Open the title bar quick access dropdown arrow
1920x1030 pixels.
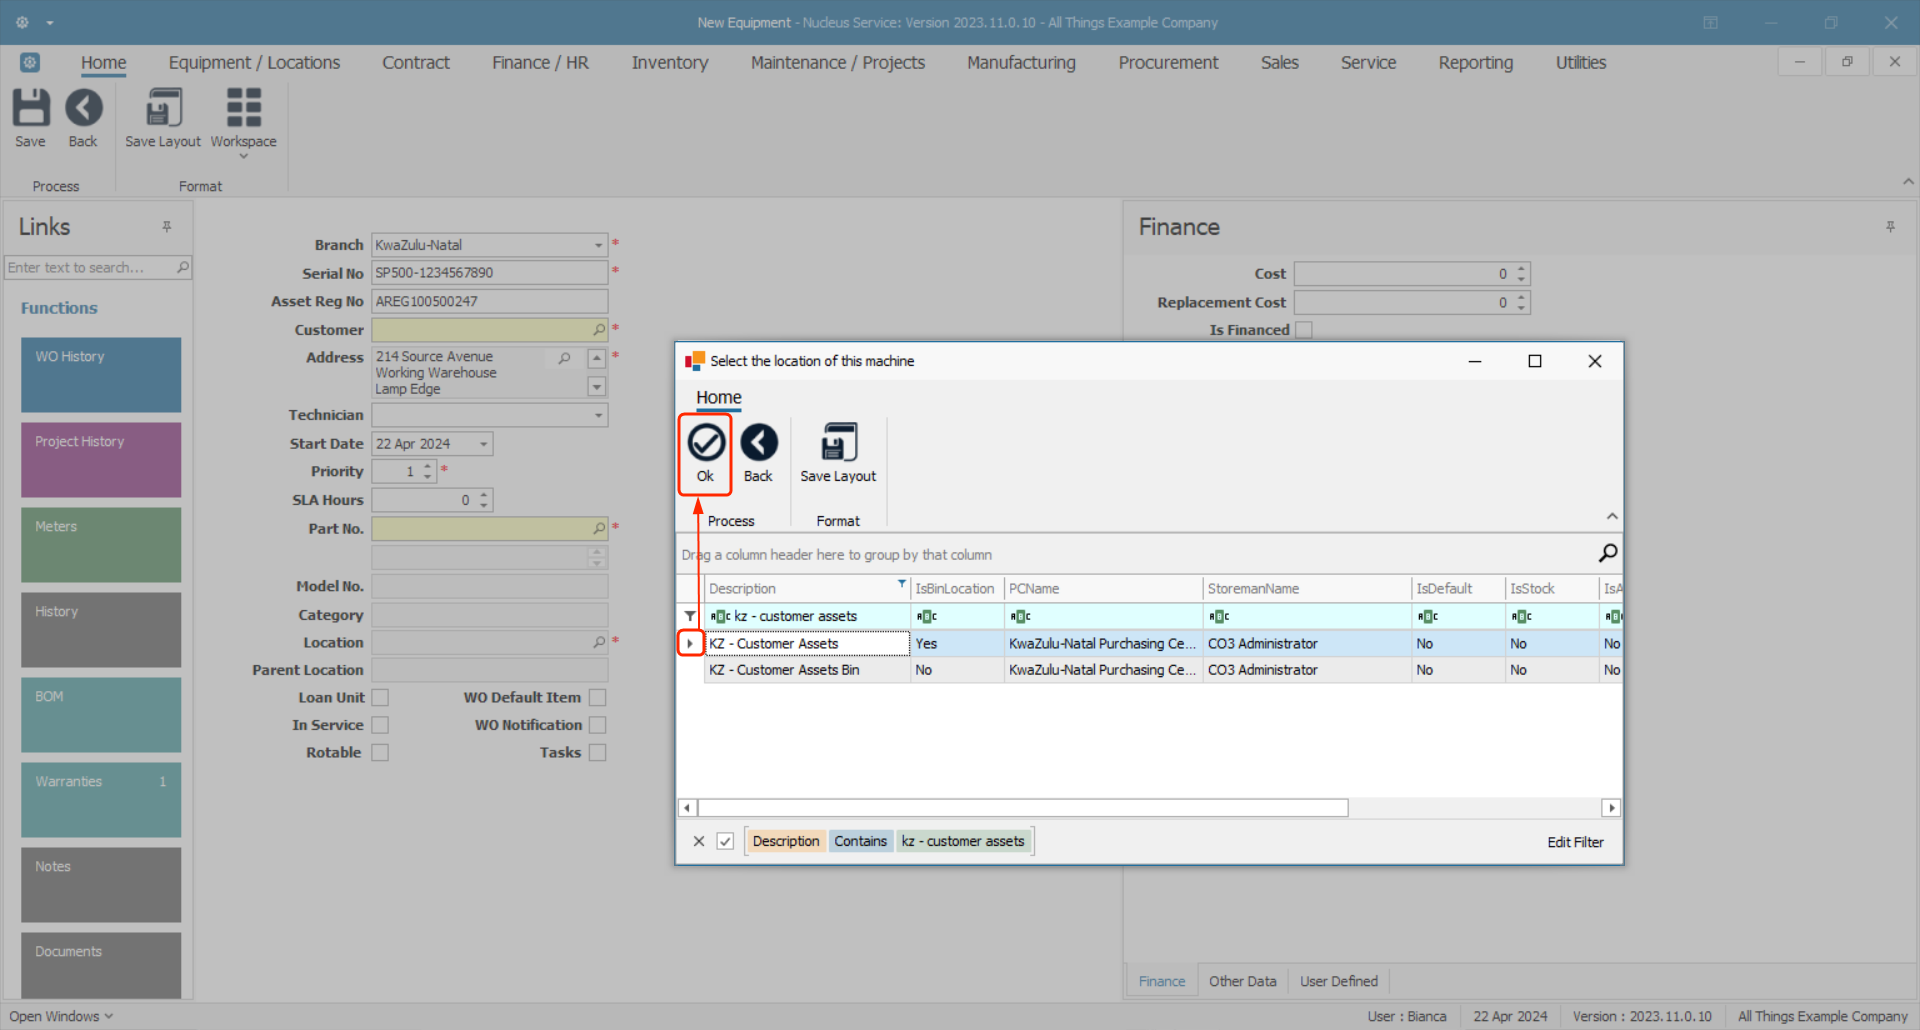pos(50,22)
